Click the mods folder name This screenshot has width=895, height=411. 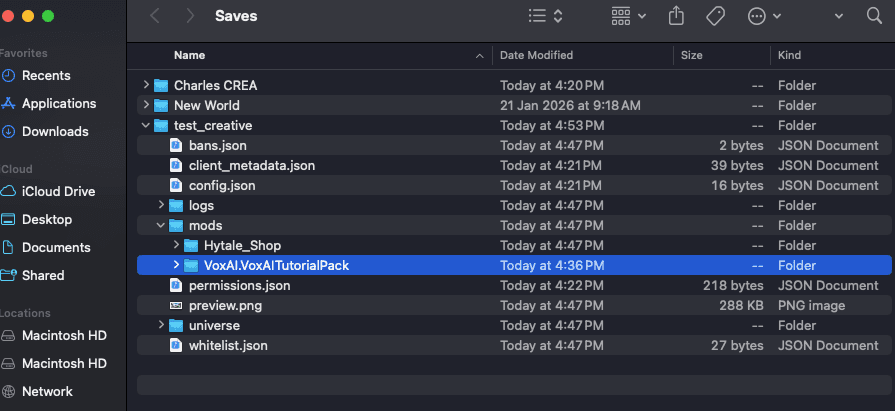tap(205, 225)
